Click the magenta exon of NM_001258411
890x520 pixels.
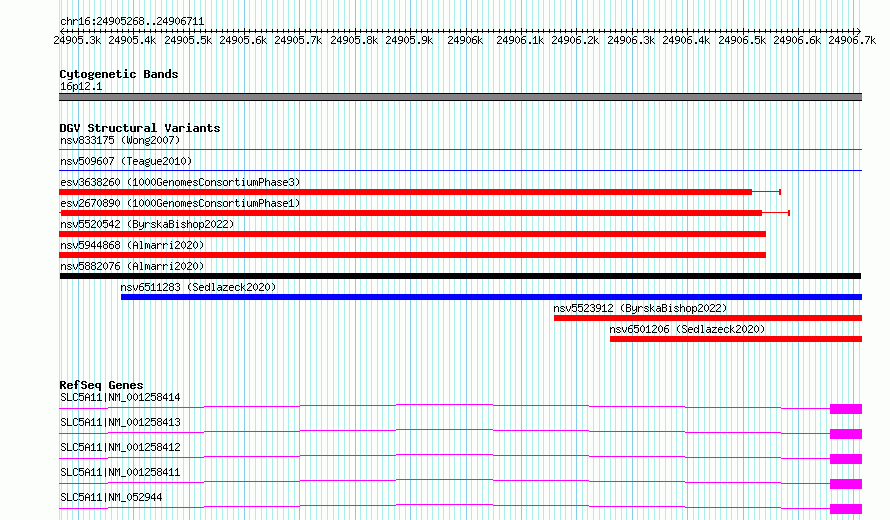click(x=846, y=484)
